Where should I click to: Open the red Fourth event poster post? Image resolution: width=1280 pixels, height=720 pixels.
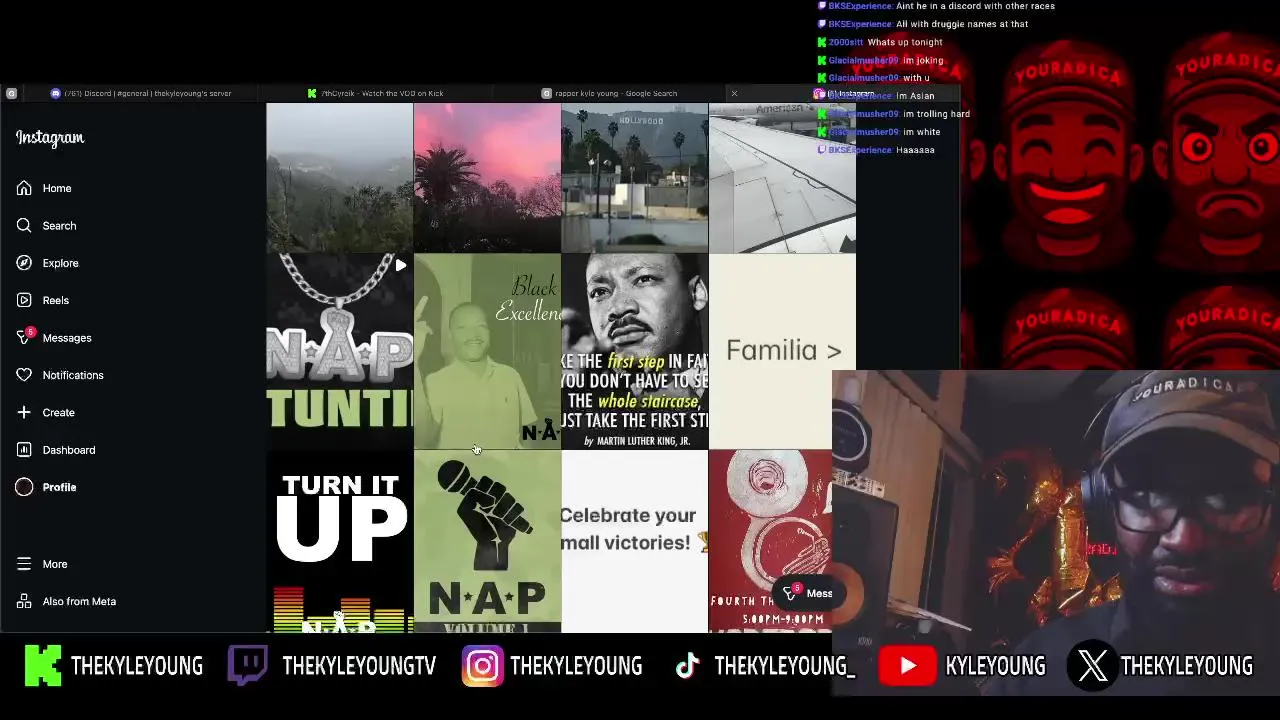[x=770, y=541]
